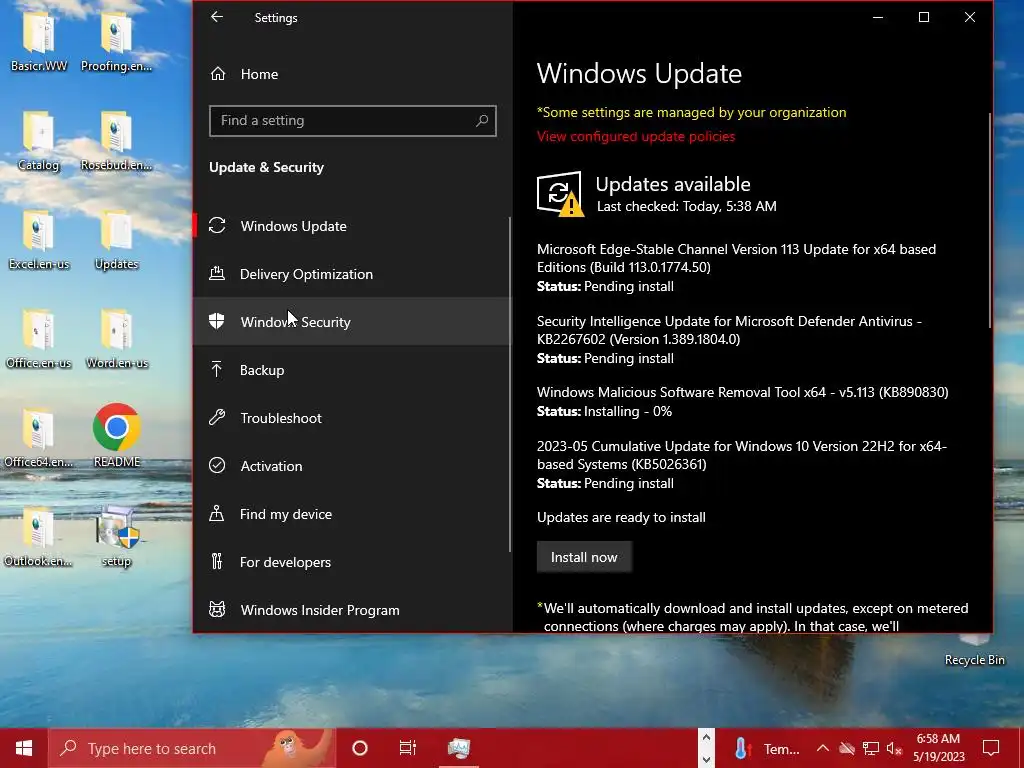Open the Backup settings page
This screenshot has width=1024, height=768.
(x=353, y=370)
